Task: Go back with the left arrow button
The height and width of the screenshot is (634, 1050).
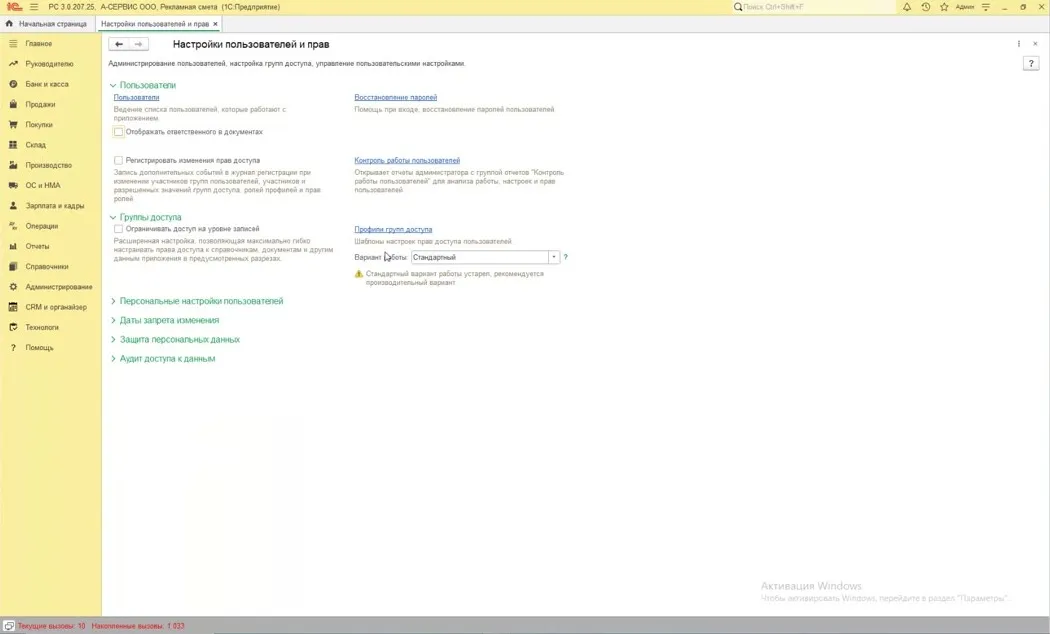Action: tap(119, 44)
